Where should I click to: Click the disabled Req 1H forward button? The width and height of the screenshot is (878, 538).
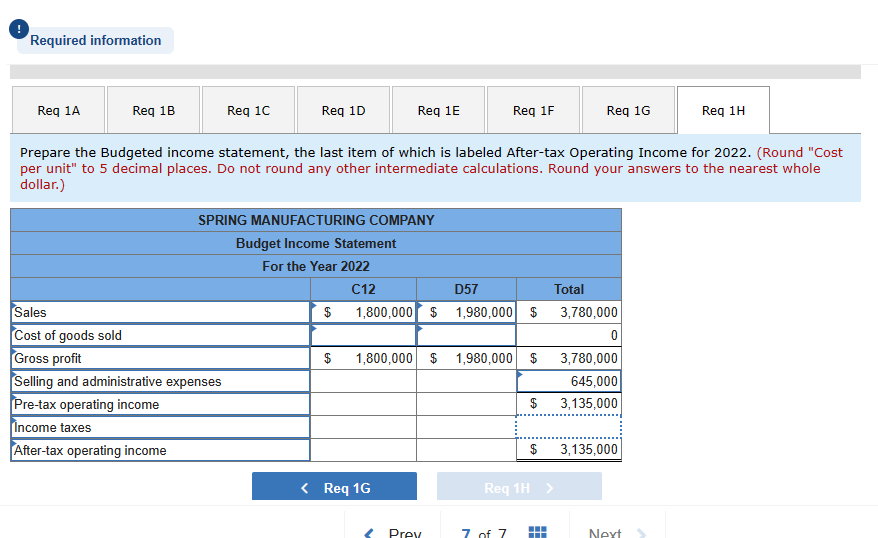[x=519, y=486]
